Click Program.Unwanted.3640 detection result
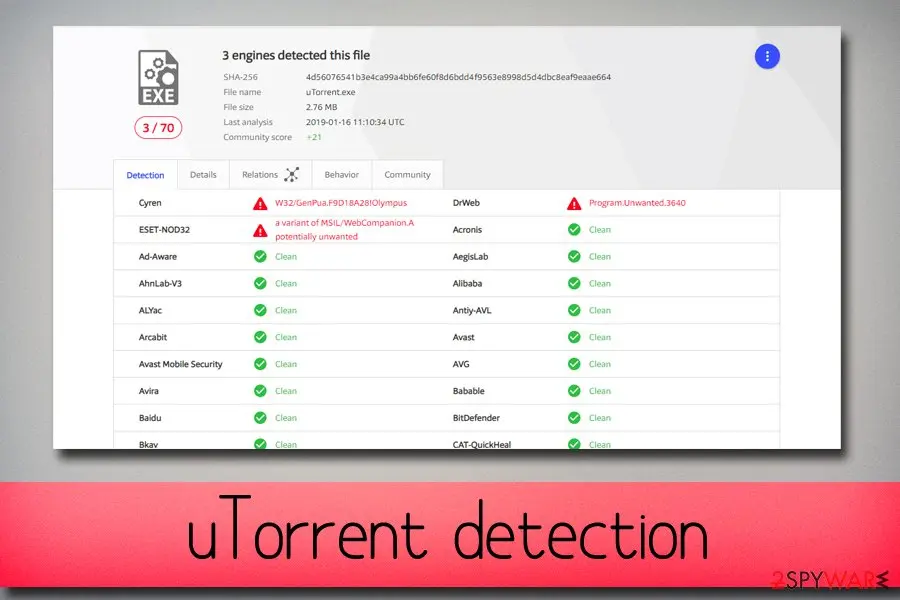The width and height of the screenshot is (900, 600). point(637,203)
